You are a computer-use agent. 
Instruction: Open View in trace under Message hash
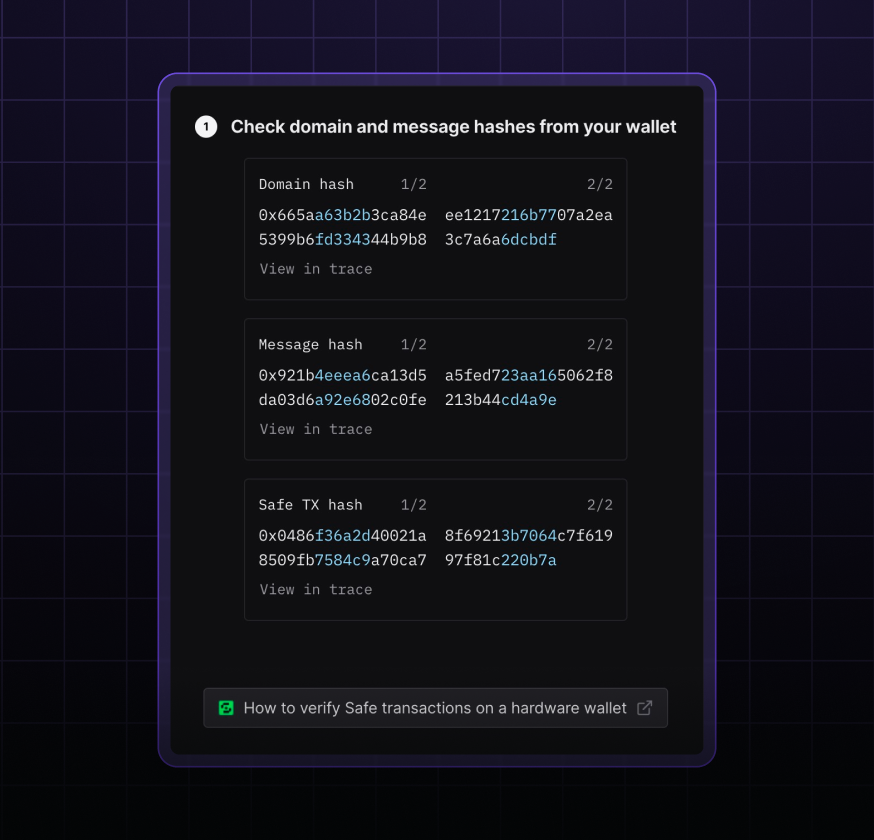click(316, 429)
